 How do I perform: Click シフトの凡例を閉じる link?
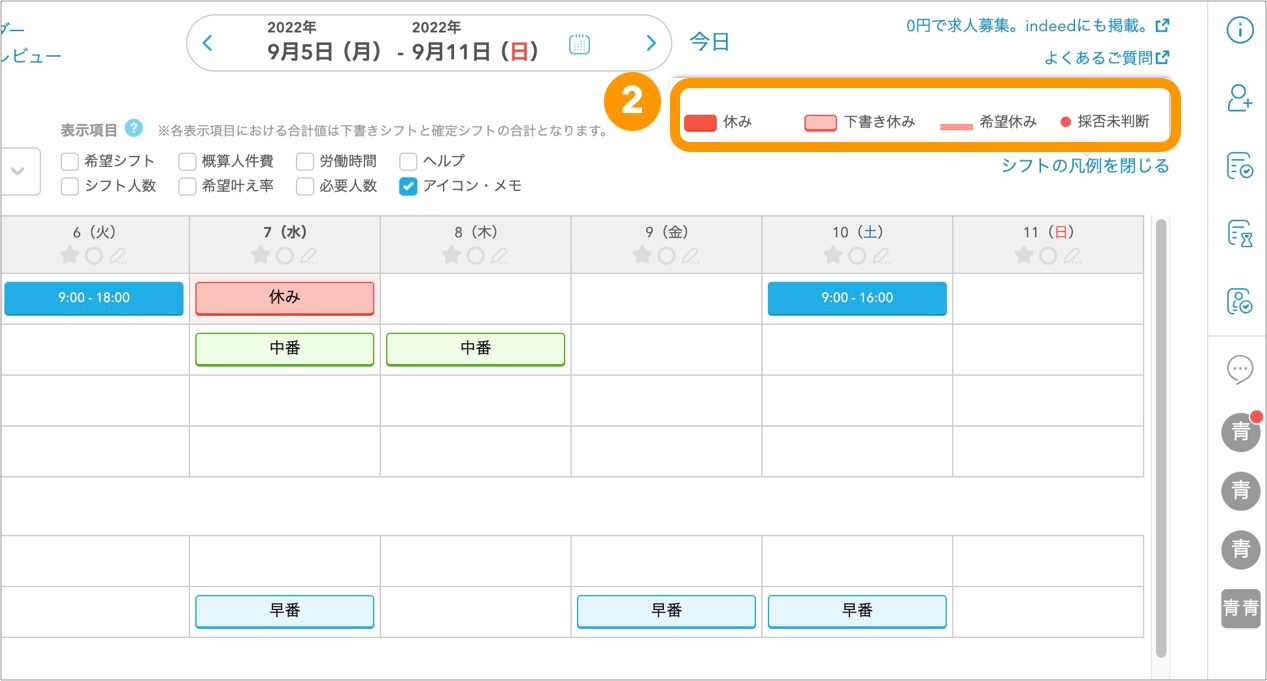click(x=1085, y=166)
